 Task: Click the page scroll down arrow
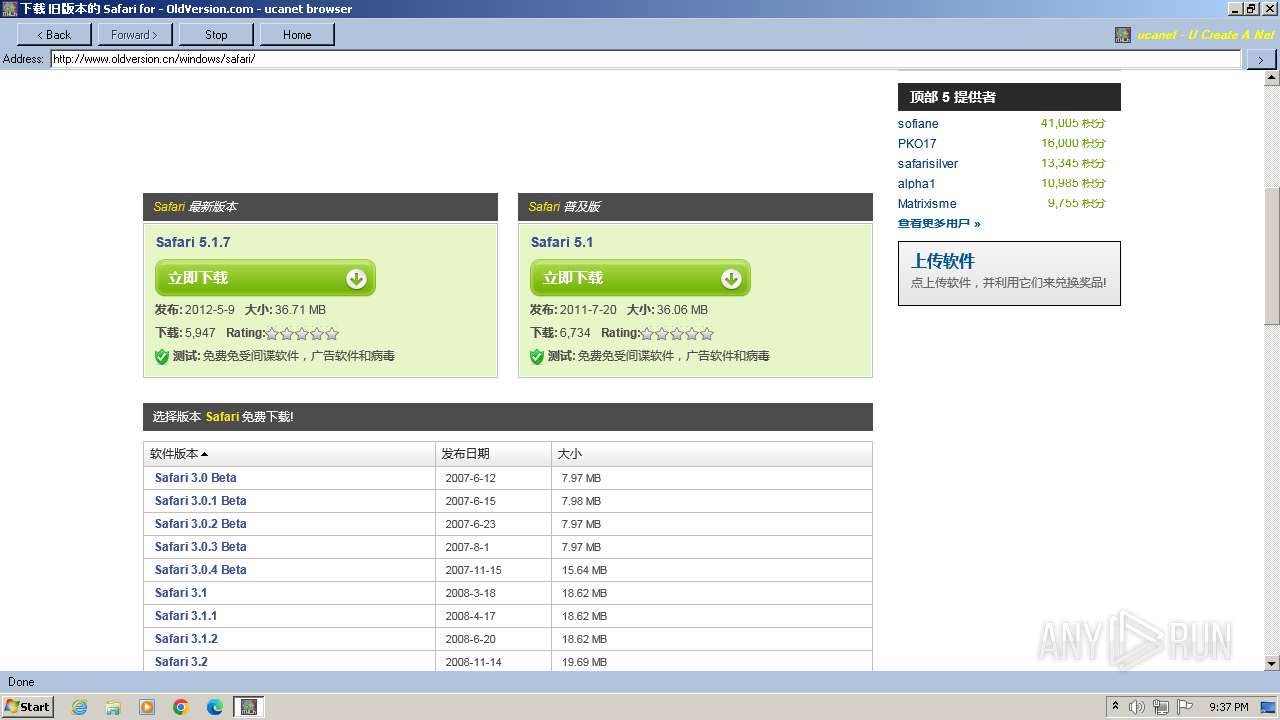[x=1272, y=662]
